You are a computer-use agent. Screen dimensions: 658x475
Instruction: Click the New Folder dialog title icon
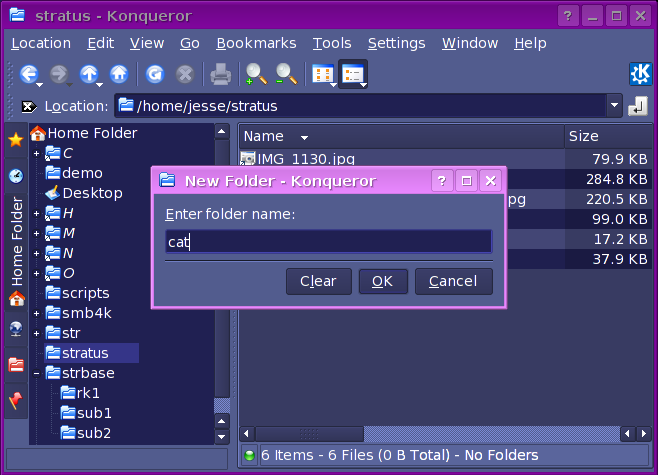(167, 180)
